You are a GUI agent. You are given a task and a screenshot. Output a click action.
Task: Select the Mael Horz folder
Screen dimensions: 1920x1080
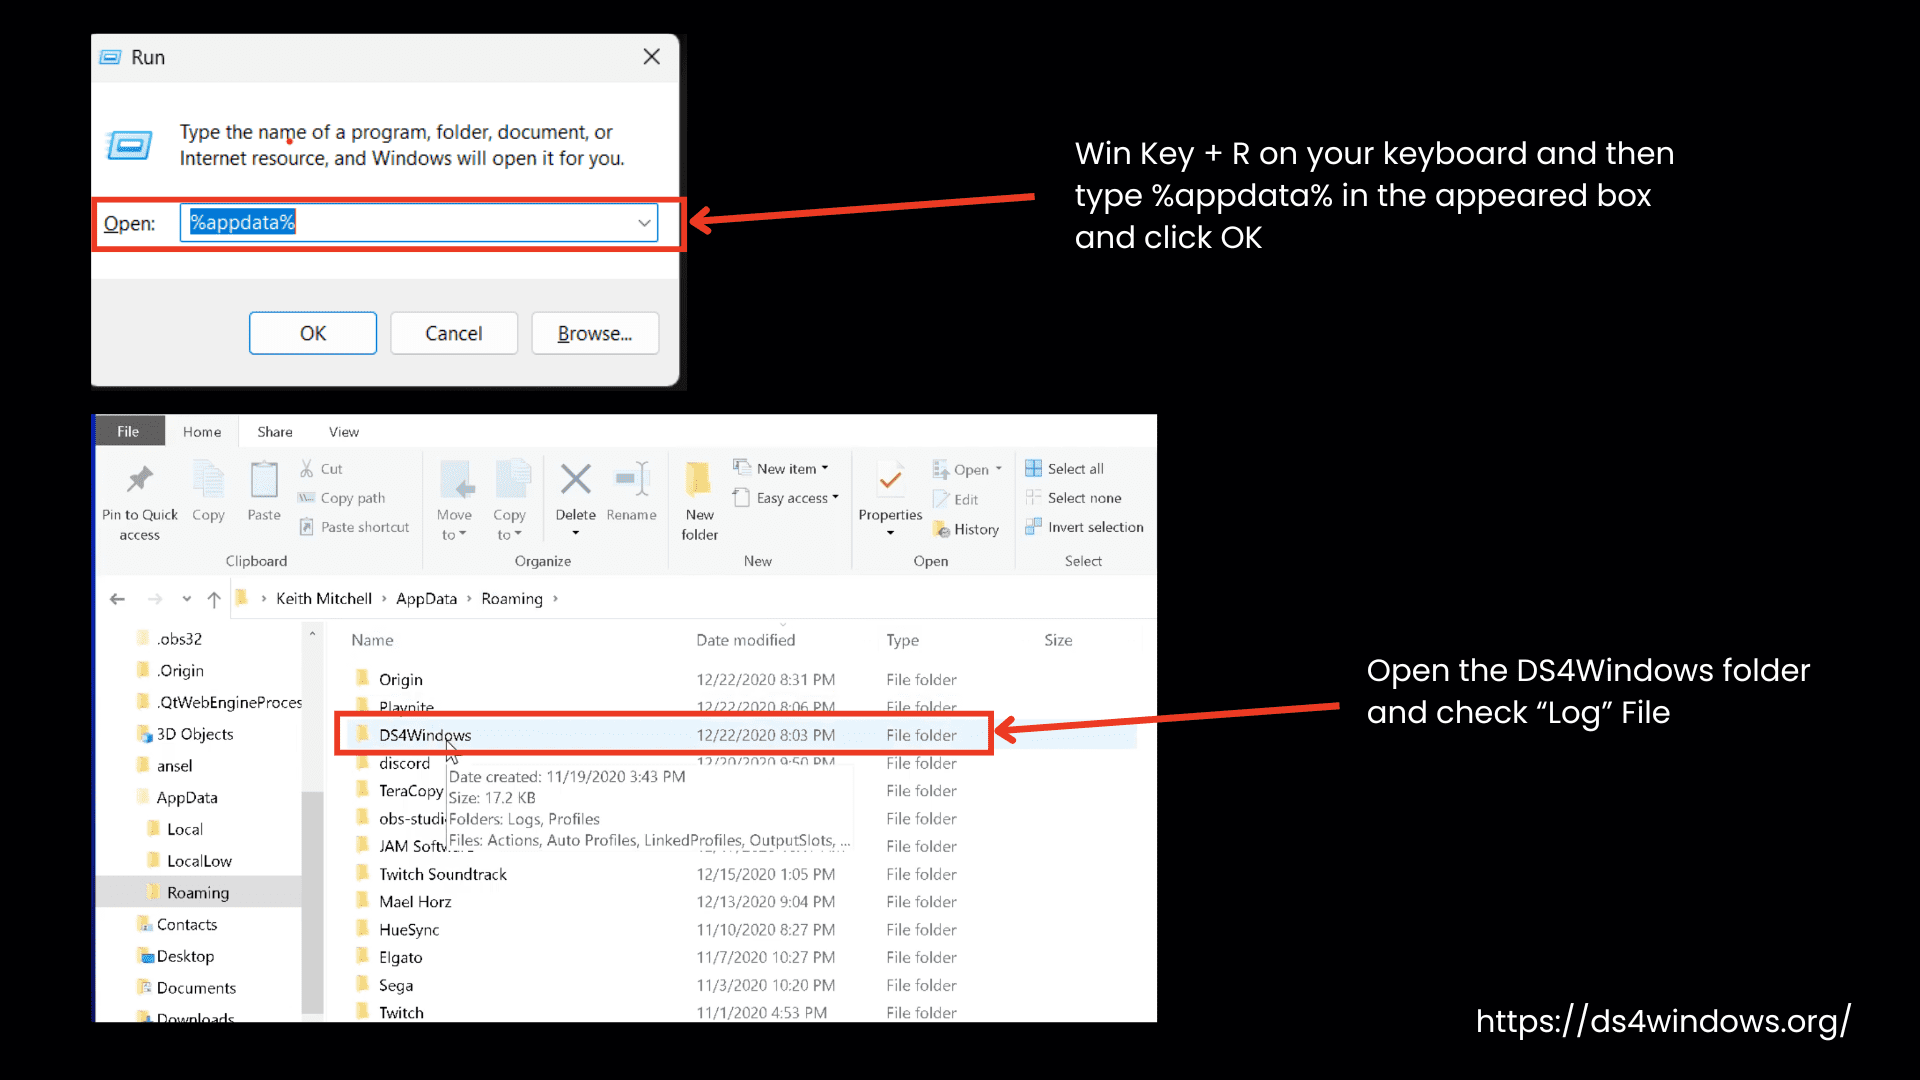[415, 902]
